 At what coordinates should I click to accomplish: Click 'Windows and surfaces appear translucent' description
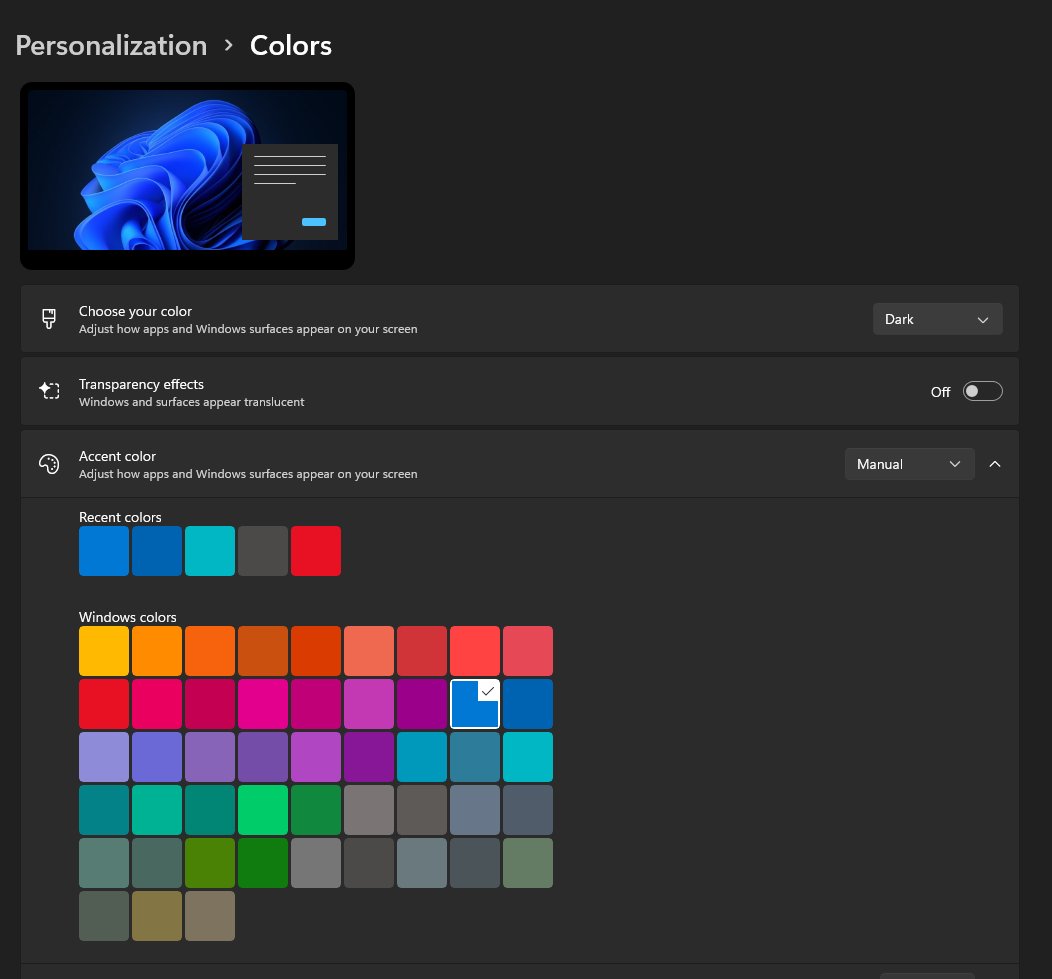click(192, 402)
